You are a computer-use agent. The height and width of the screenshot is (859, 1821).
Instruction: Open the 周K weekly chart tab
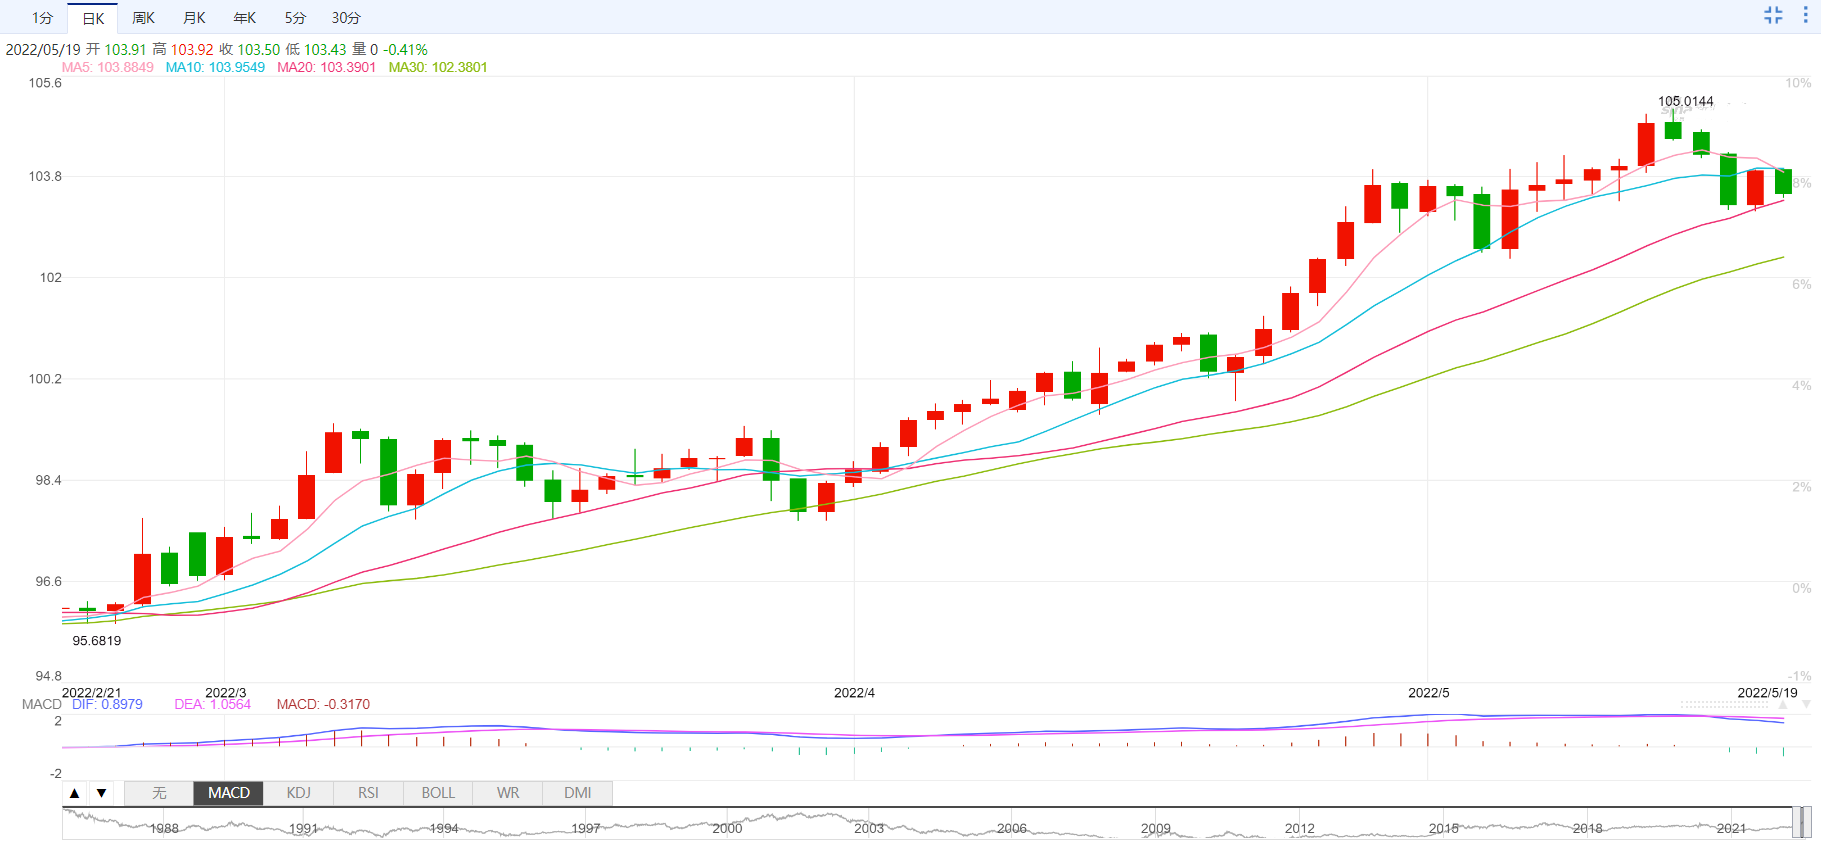tap(144, 18)
